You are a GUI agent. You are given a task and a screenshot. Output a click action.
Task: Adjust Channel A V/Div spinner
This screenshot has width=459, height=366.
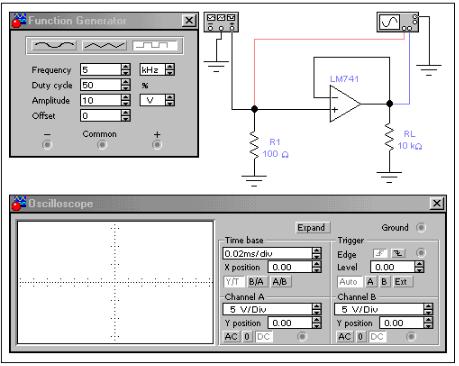tap(317, 309)
